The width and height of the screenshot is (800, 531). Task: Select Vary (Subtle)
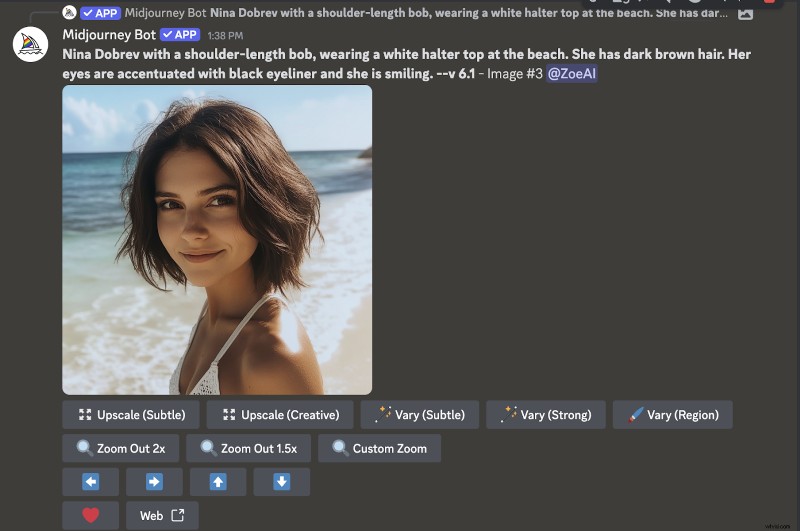click(420, 415)
